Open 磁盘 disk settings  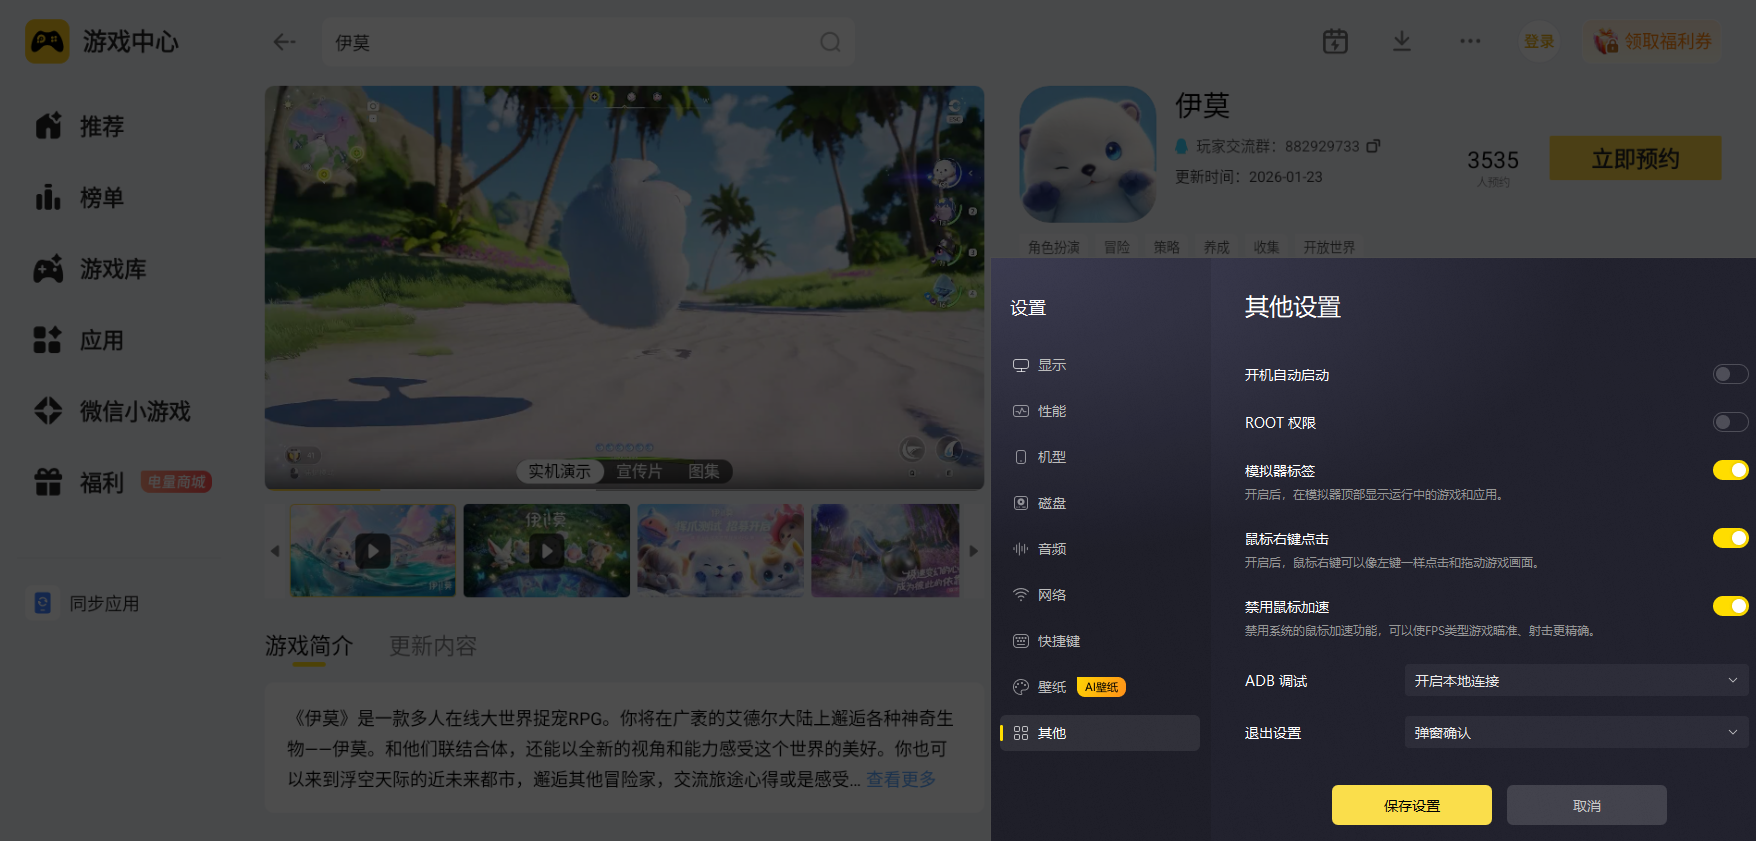pyautogui.click(x=1100, y=503)
